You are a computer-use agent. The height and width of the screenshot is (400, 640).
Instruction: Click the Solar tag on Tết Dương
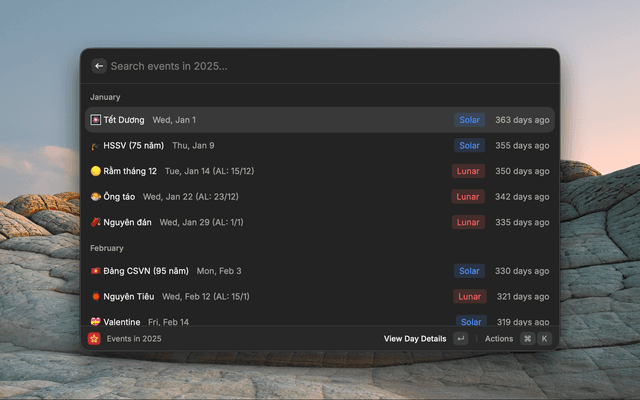coord(469,120)
